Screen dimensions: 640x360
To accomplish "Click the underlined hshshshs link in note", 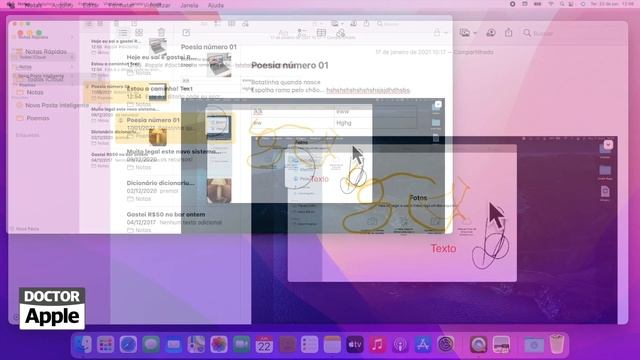I will 368,90.
